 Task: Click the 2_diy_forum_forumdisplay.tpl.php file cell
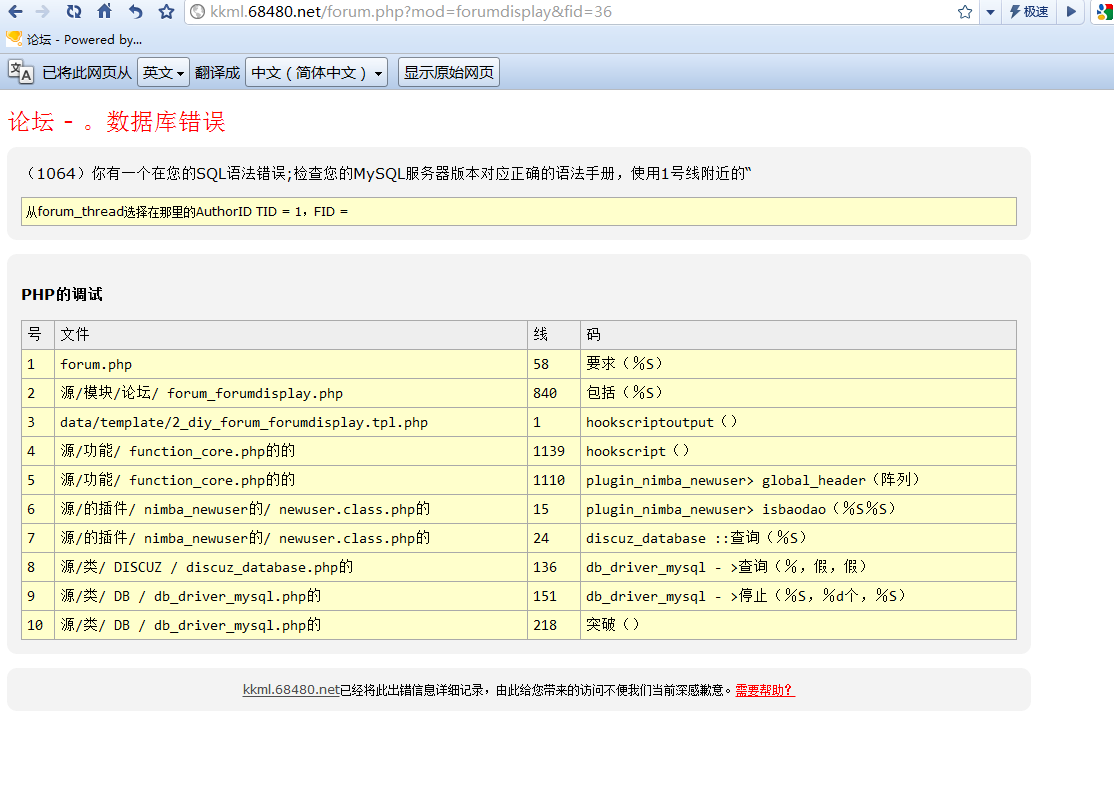291,422
